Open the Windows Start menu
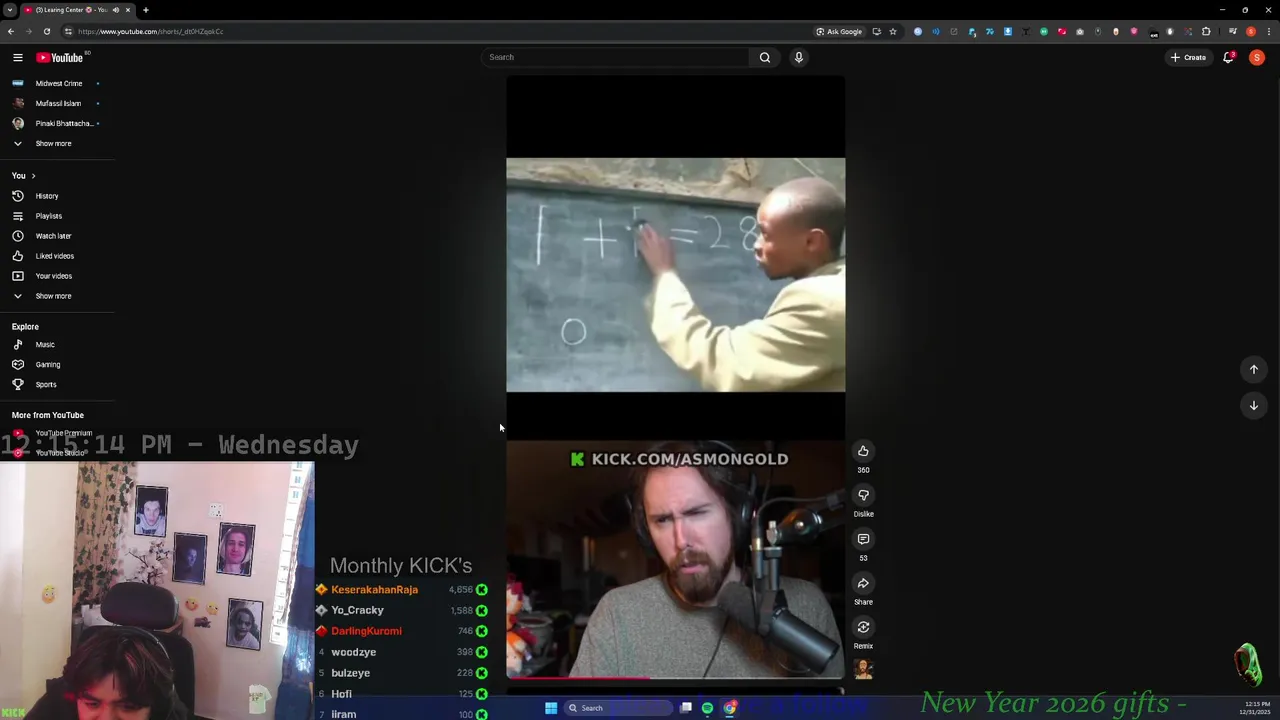This screenshot has width=1280, height=720. pos(550,708)
